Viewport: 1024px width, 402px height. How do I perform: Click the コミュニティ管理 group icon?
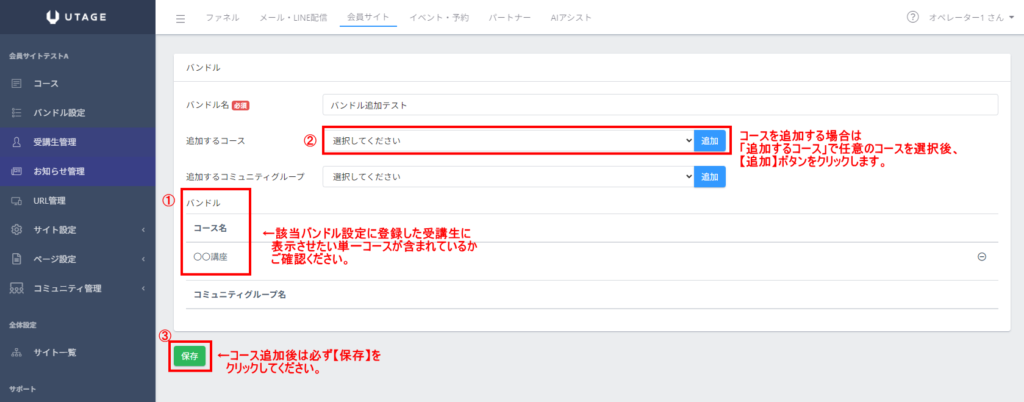pyautogui.click(x=17, y=288)
